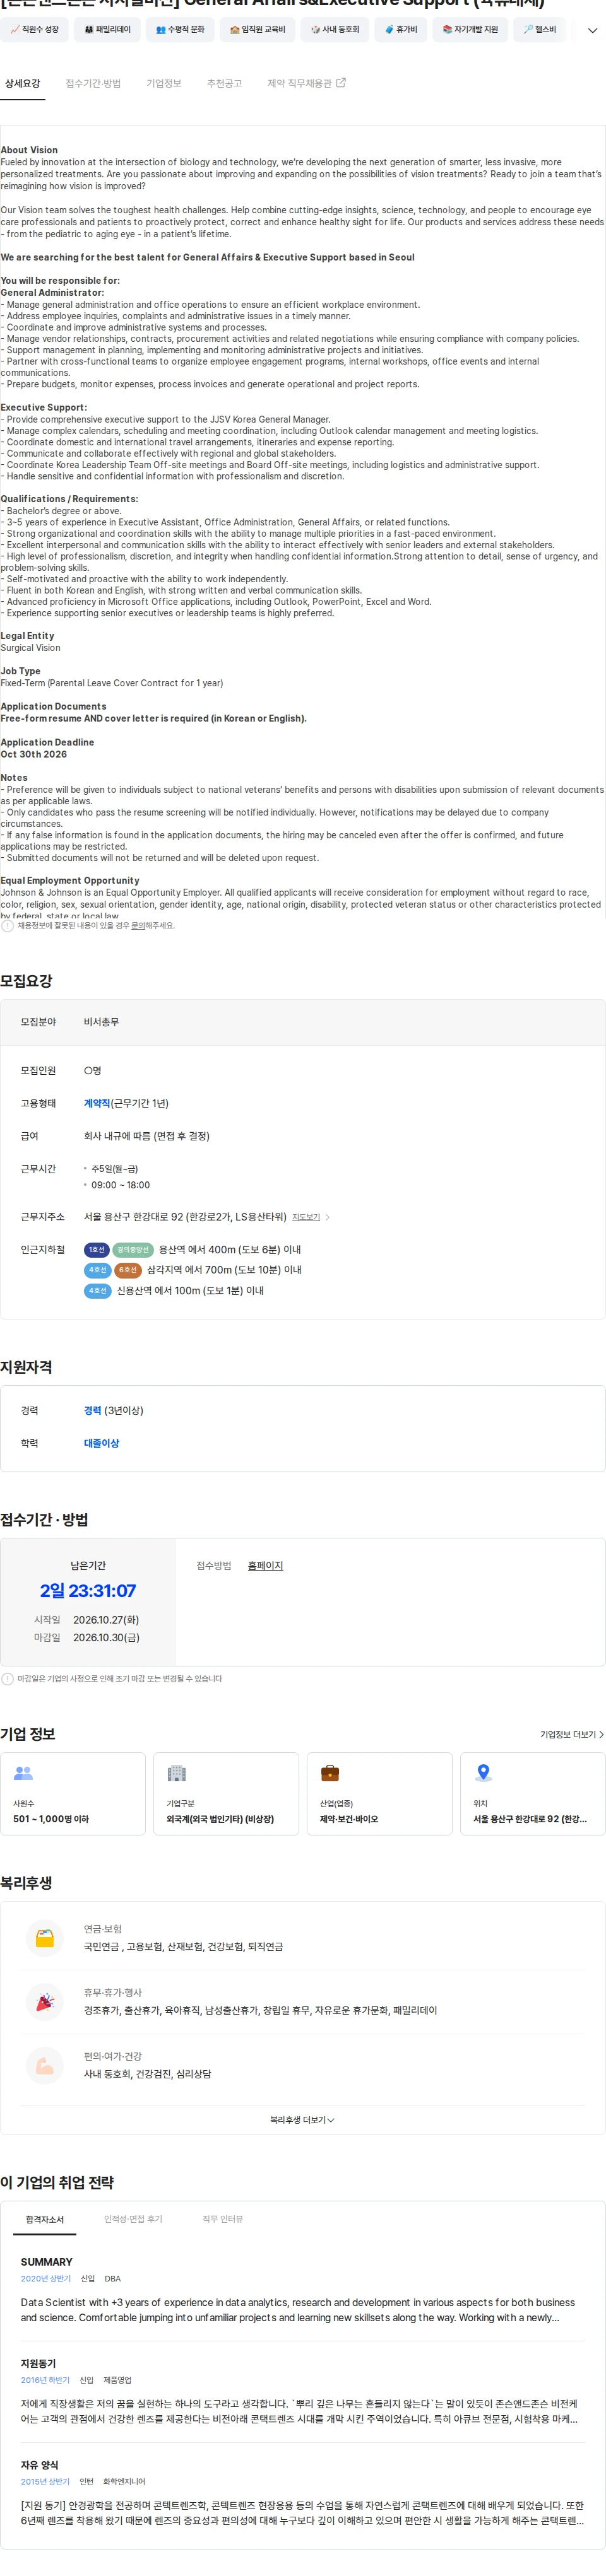606x2576 pixels.
Task: Switch to the 추천공고 tab
Action: click(224, 83)
